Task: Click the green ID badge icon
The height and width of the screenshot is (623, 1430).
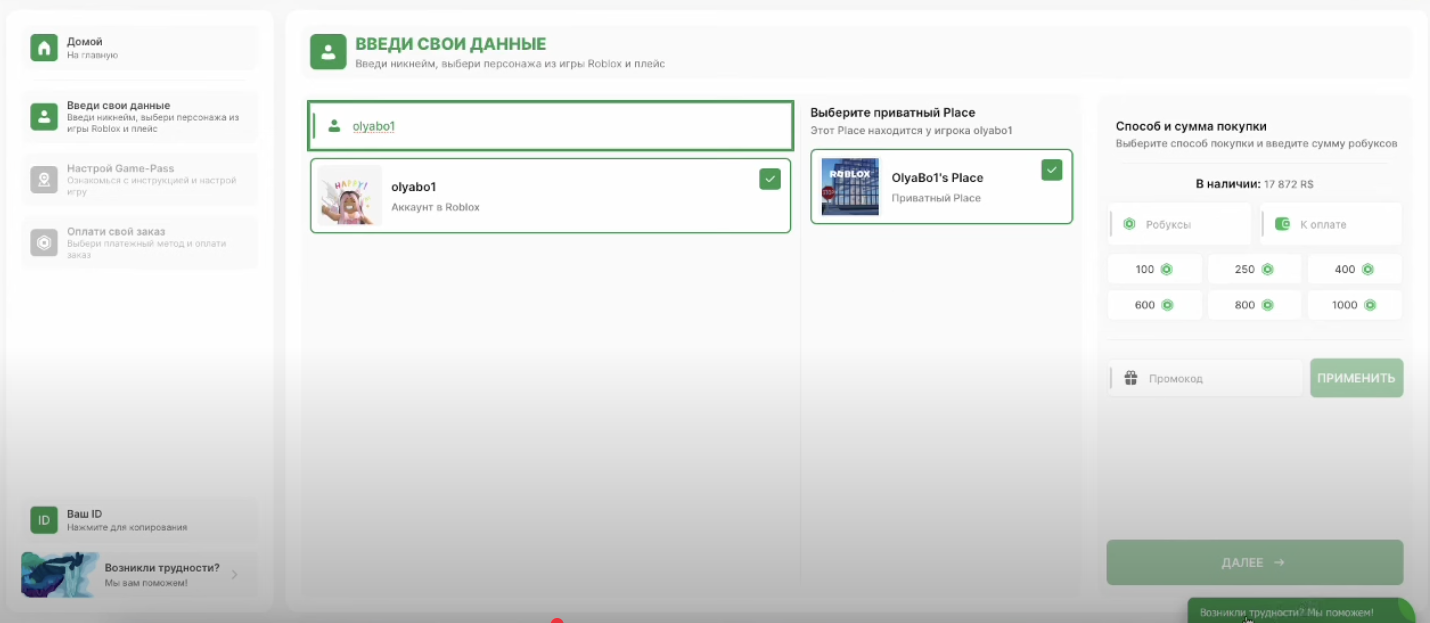Action: pos(44,520)
